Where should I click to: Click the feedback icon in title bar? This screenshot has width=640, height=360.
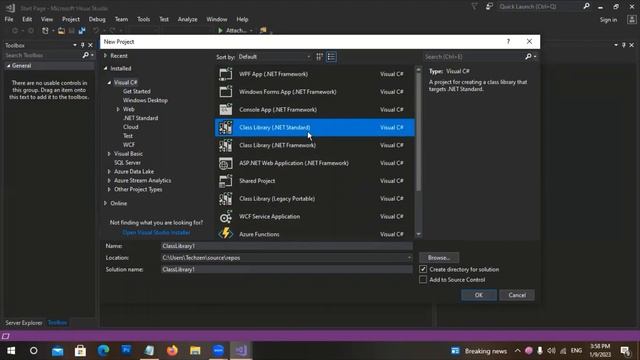tap(489, 7)
